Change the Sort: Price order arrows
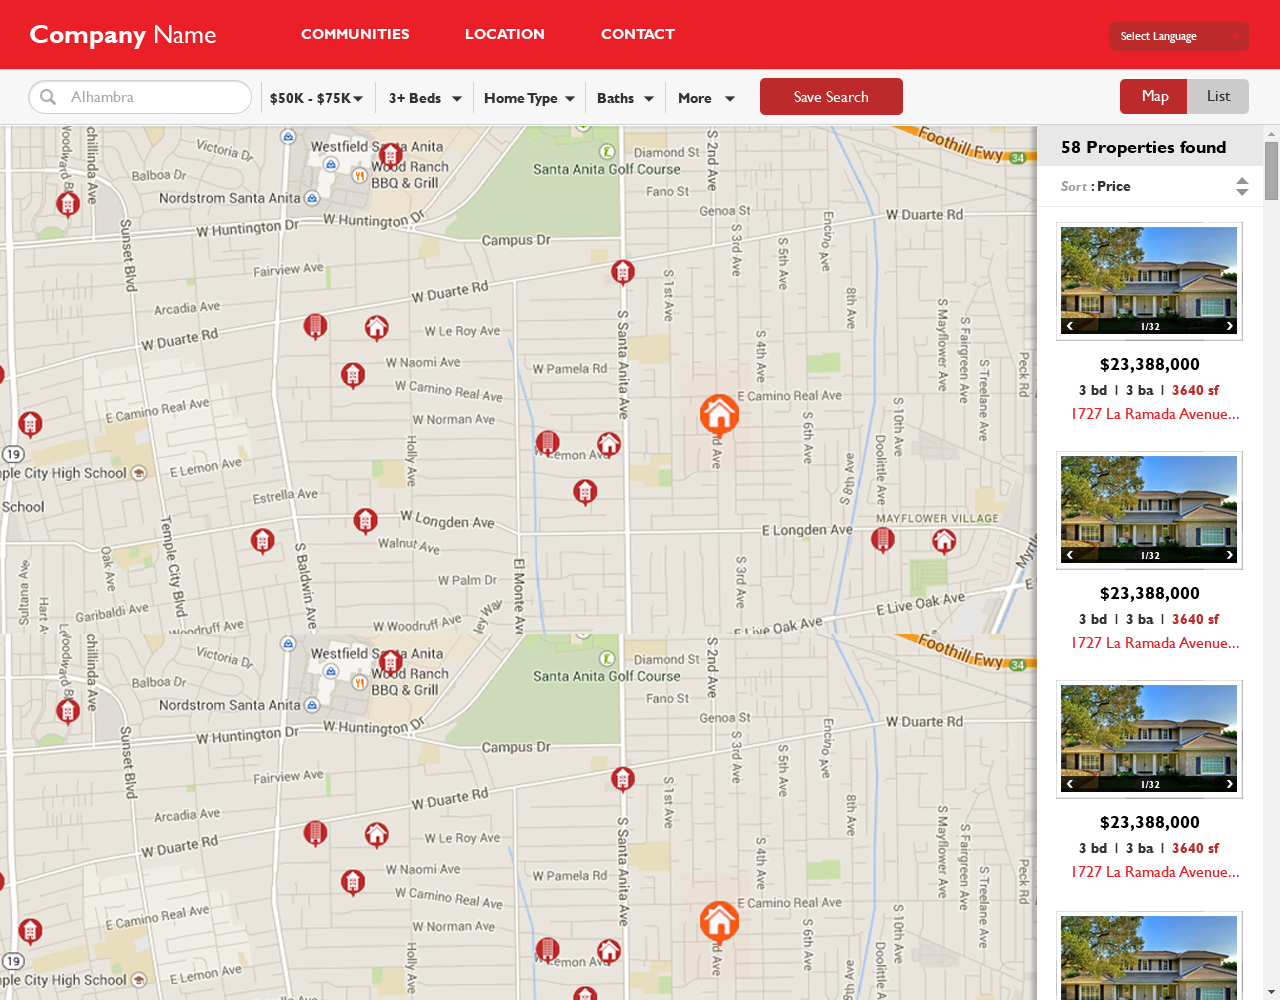This screenshot has width=1280, height=1000. (1242, 186)
